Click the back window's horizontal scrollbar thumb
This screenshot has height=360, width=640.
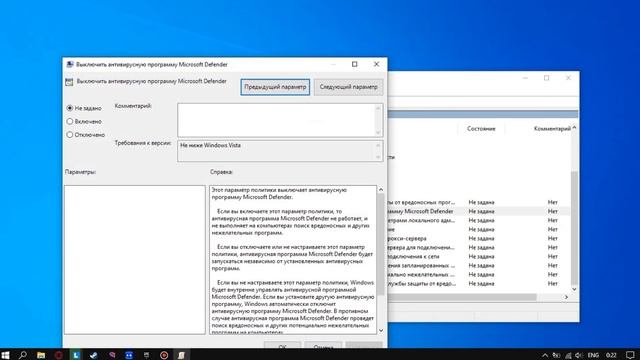point(462,297)
